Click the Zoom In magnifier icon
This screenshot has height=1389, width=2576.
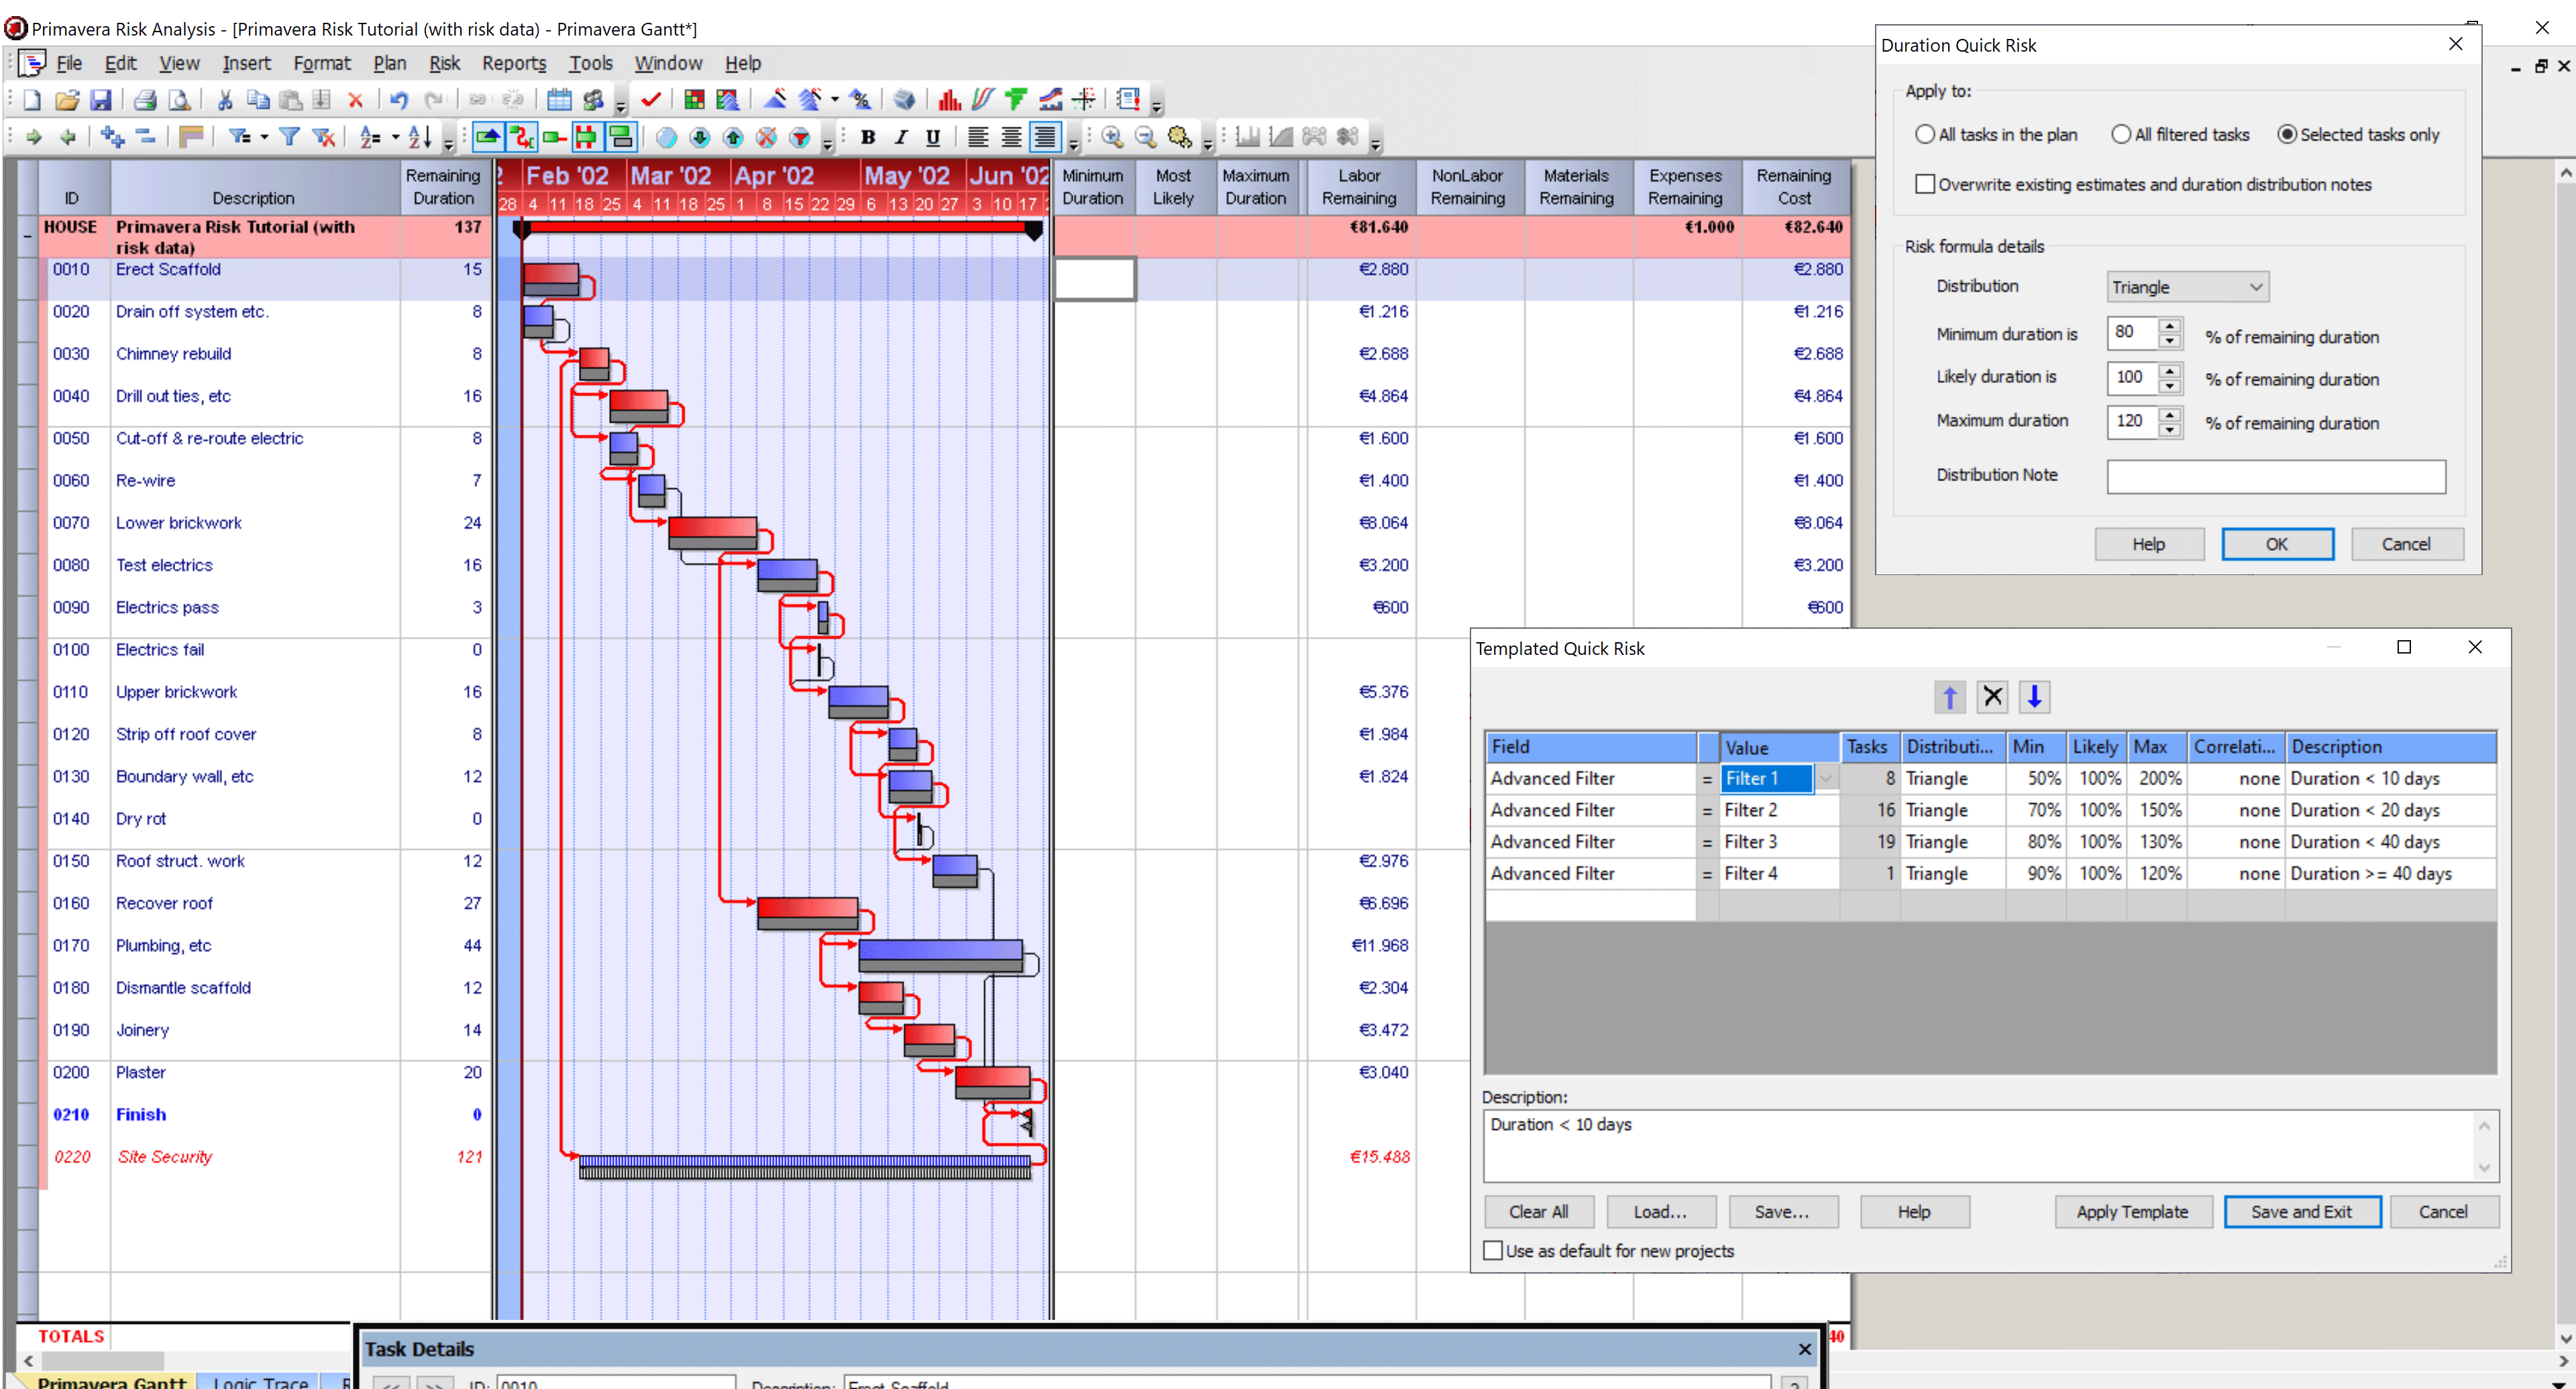coord(1111,137)
